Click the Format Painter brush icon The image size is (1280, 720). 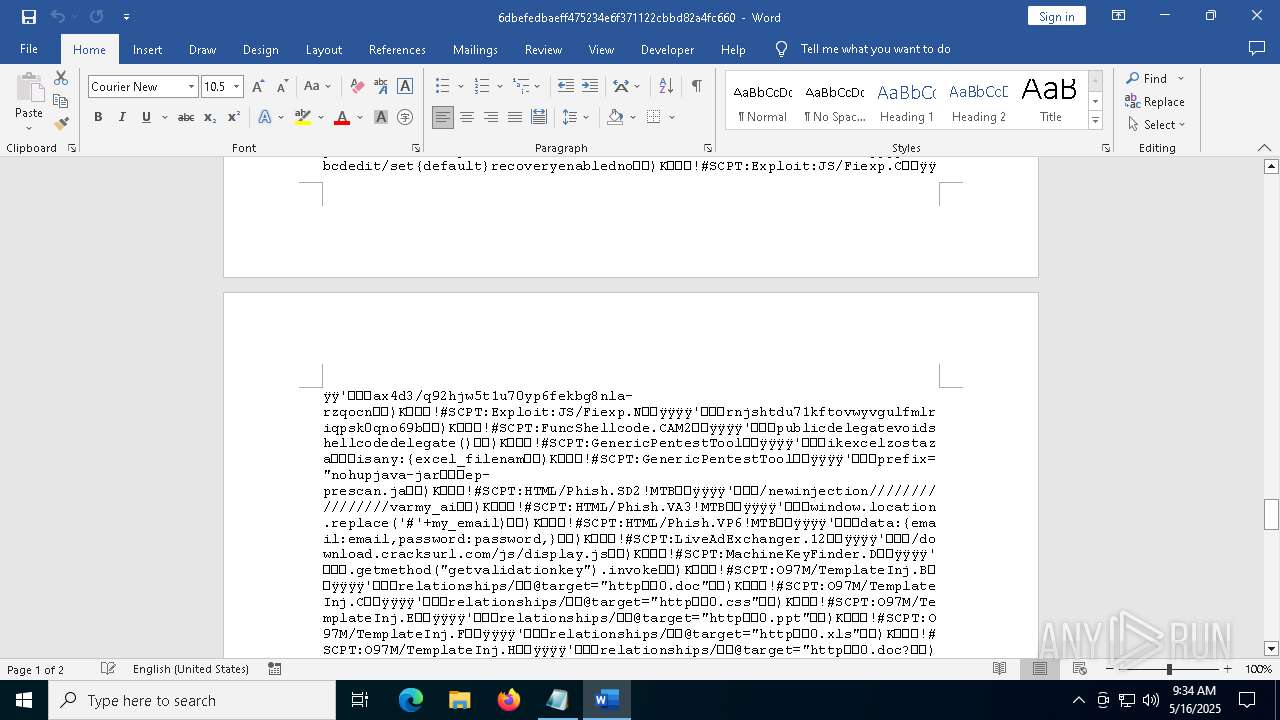[x=61, y=124]
